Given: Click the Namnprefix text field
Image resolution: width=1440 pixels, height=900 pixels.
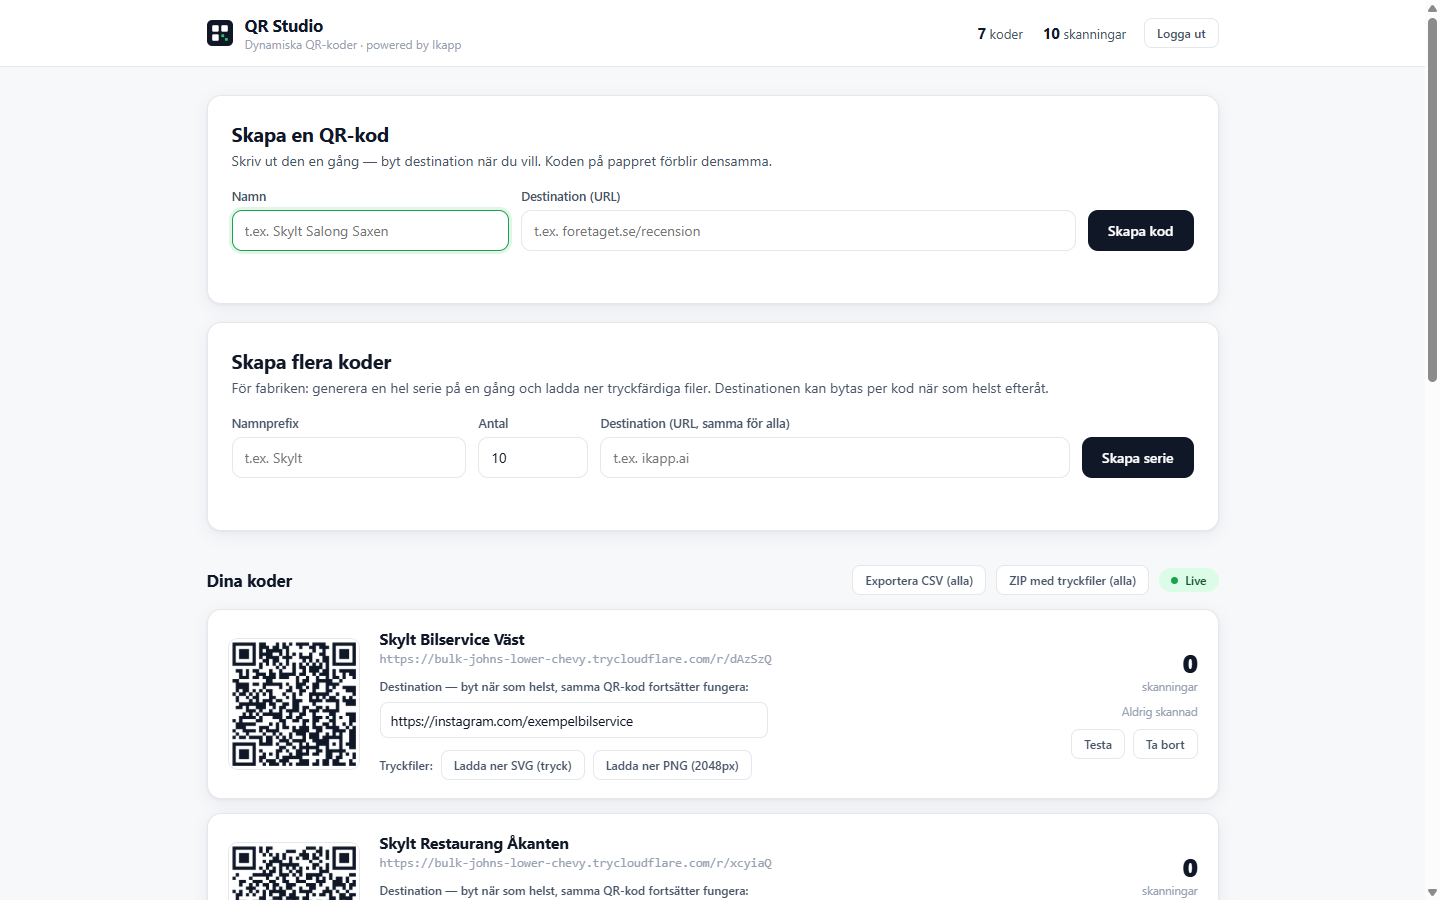Looking at the screenshot, I should (x=349, y=458).
